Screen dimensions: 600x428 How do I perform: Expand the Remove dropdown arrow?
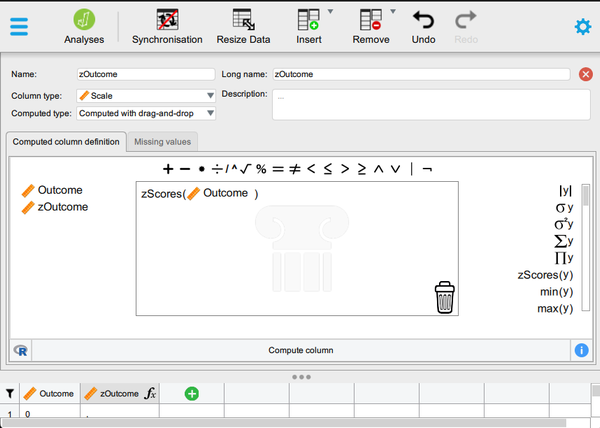pyautogui.click(x=393, y=11)
